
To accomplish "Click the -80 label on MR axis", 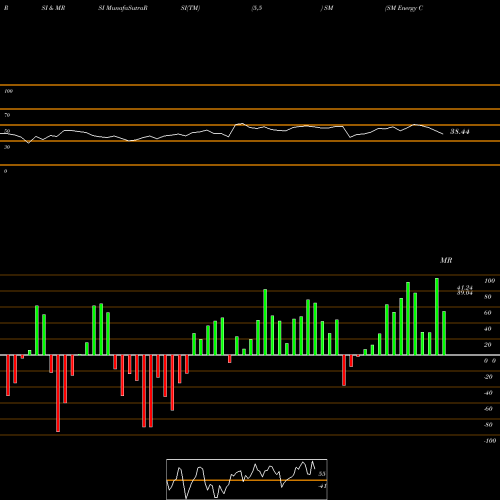I will pyautogui.click(x=488, y=425).
